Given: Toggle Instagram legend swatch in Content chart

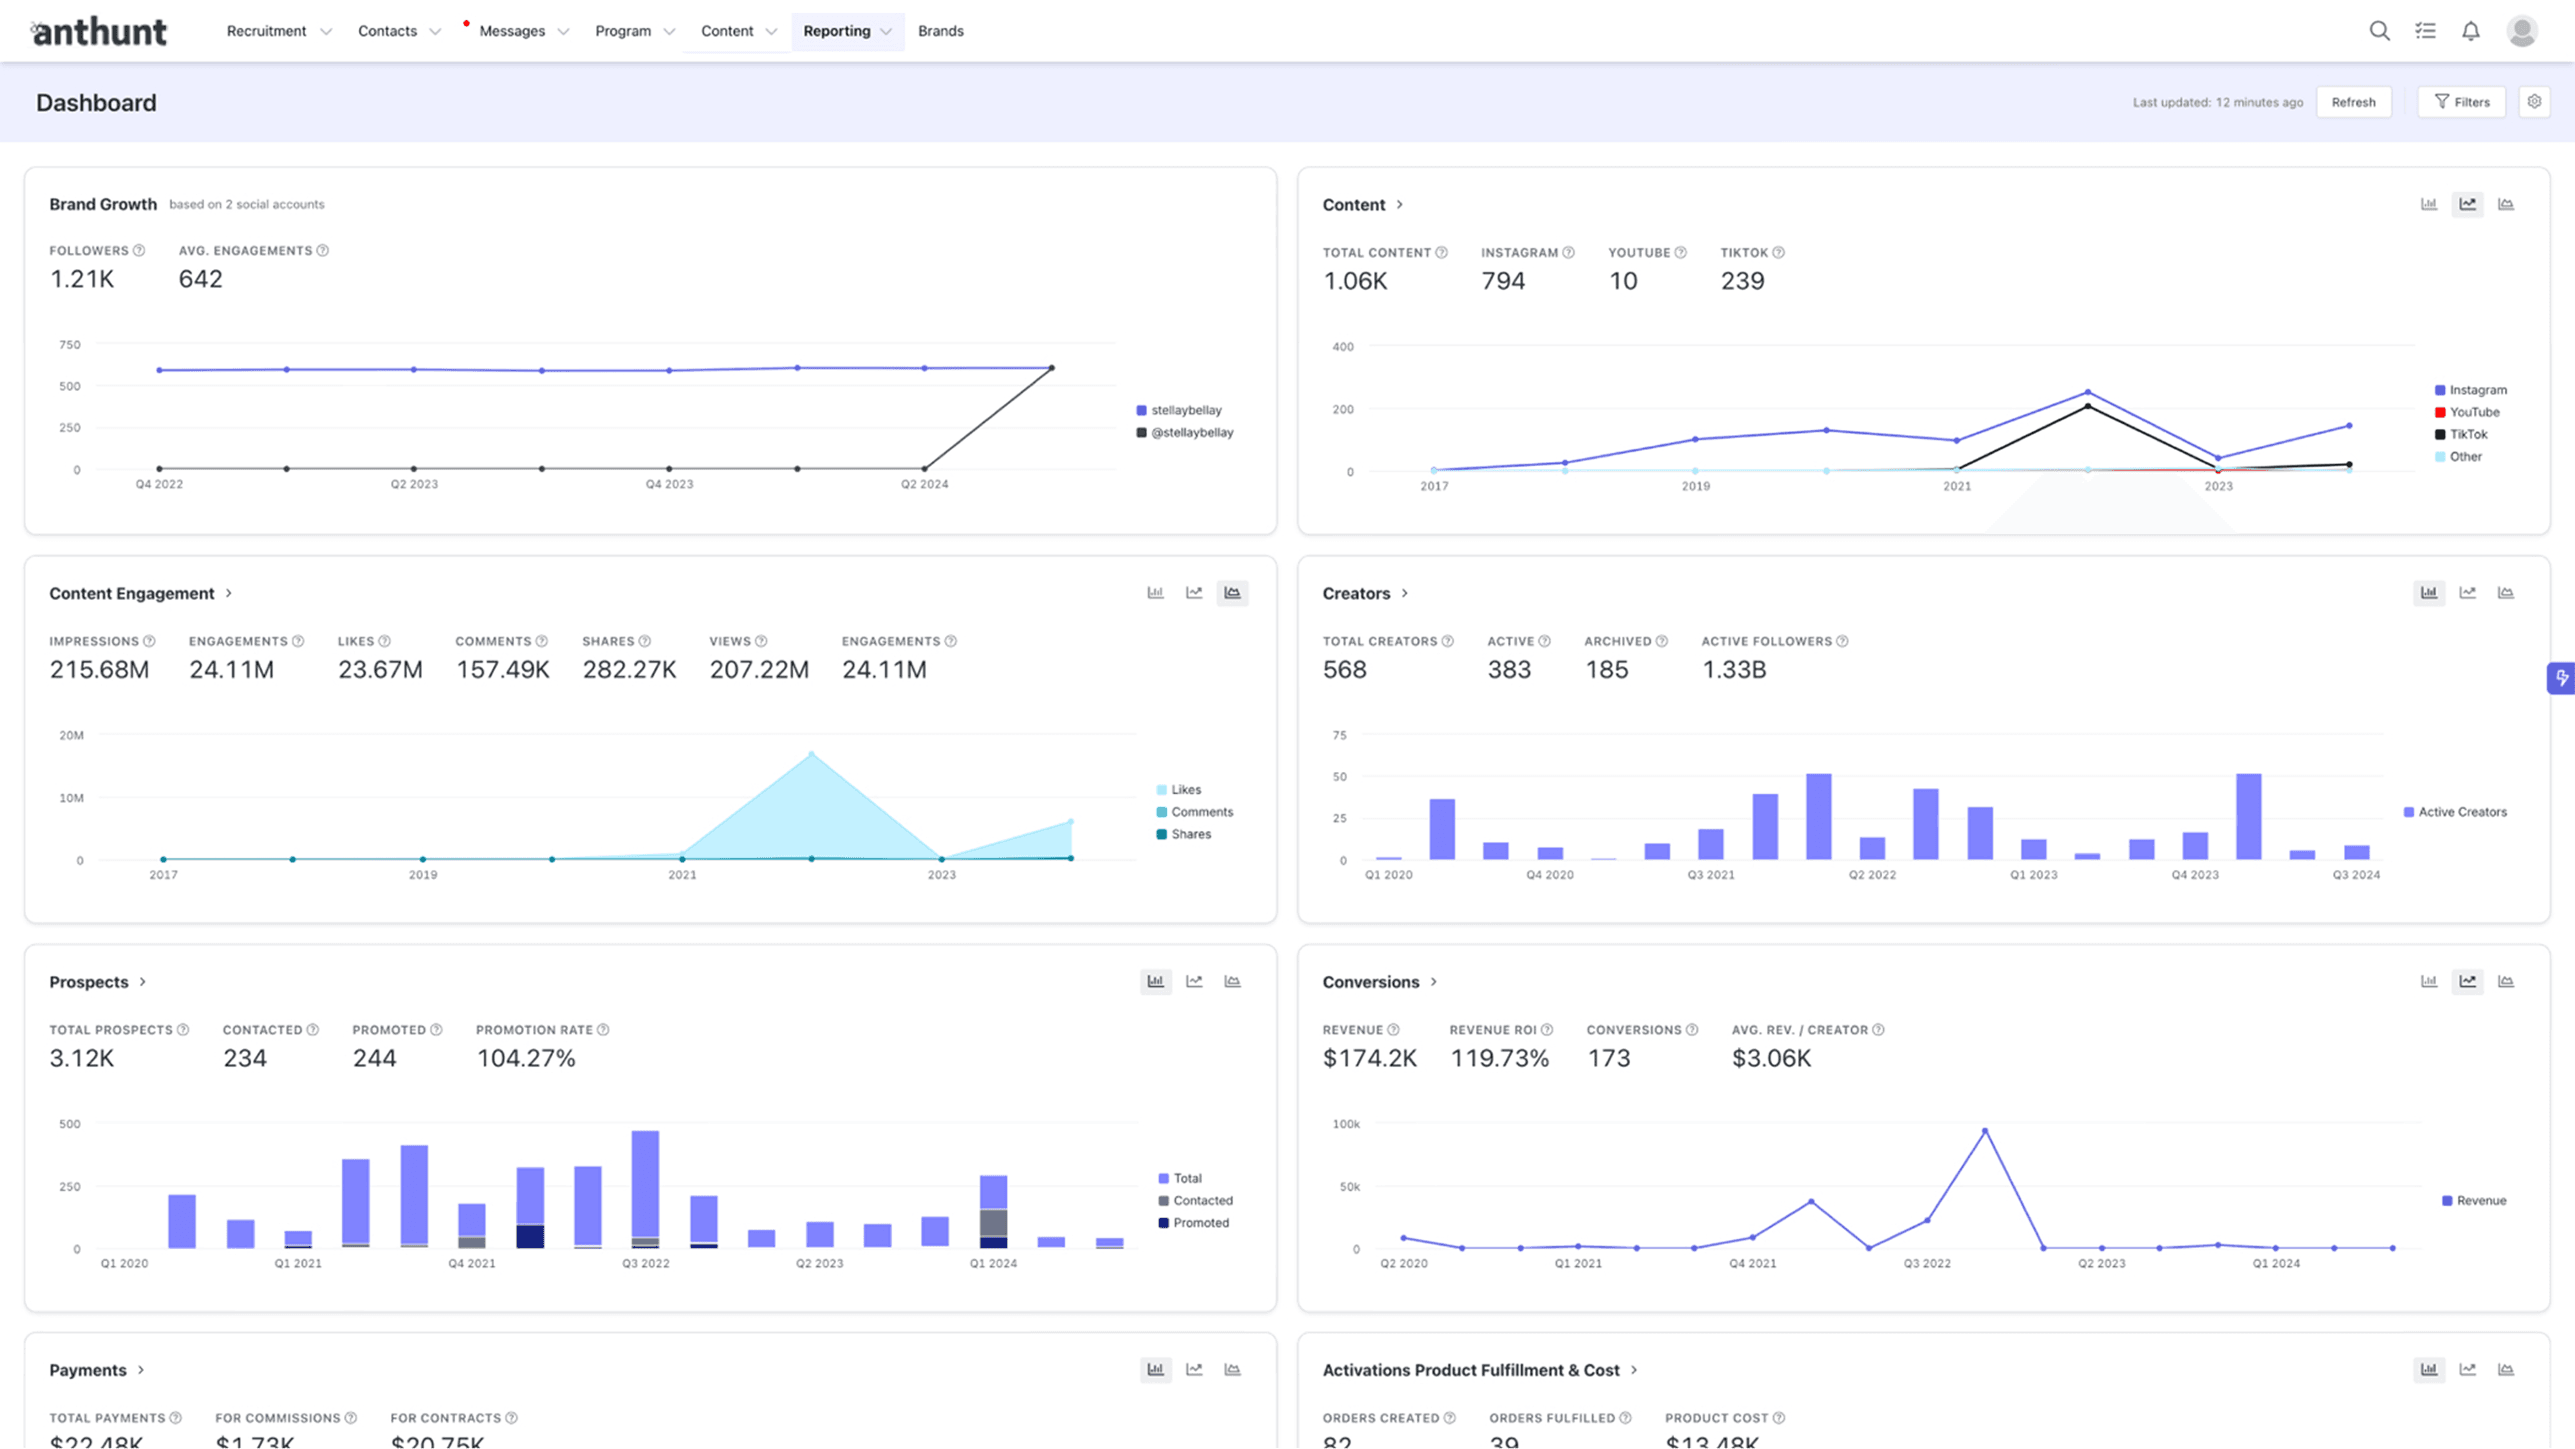Looking at the screenshot, I should pos(2440,390).
